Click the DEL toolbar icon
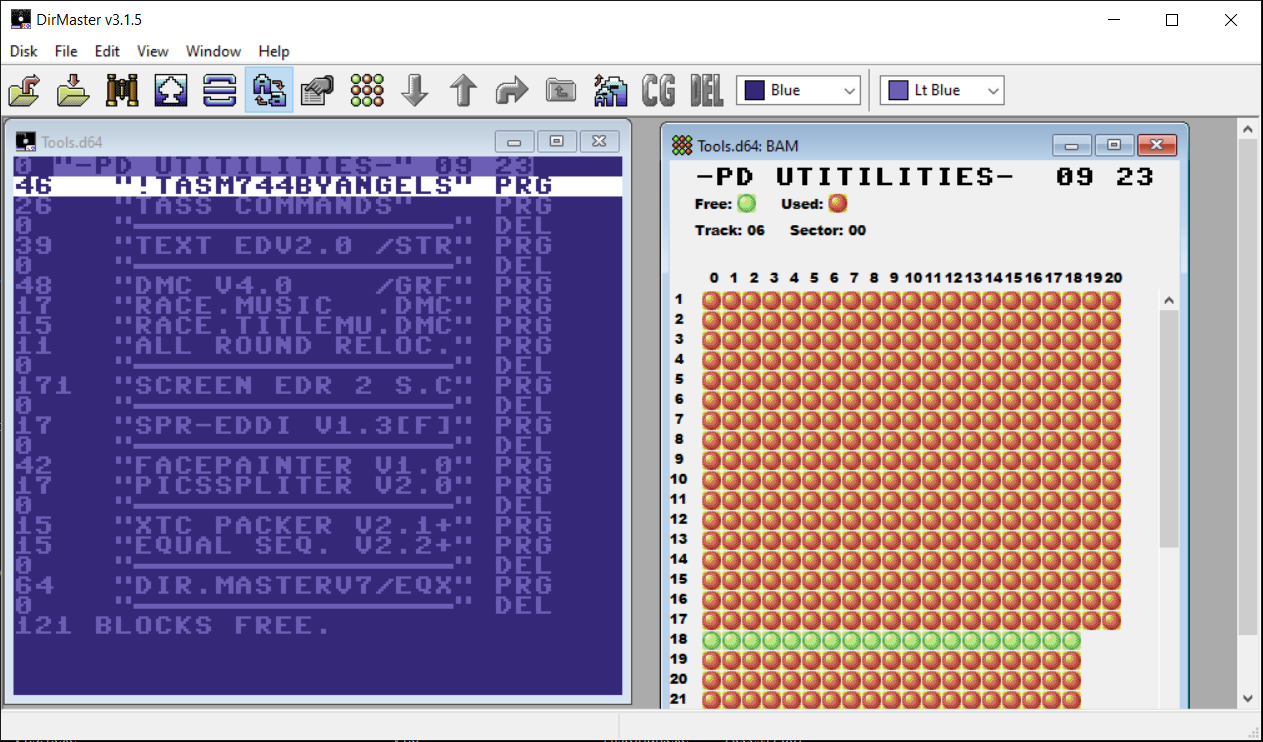The width and height of the screenshot is (1263, 742). pyautogui.click(x=707, y=89)
